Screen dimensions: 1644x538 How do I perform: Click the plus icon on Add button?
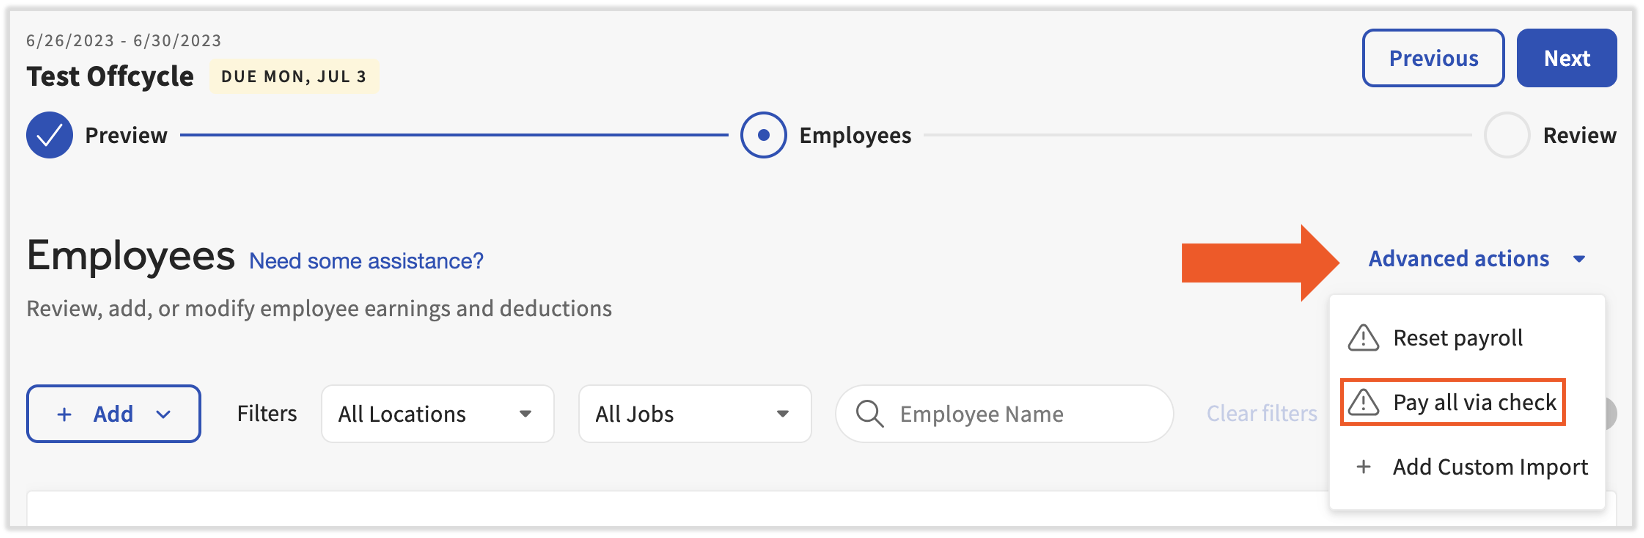(x=64, y=414)
